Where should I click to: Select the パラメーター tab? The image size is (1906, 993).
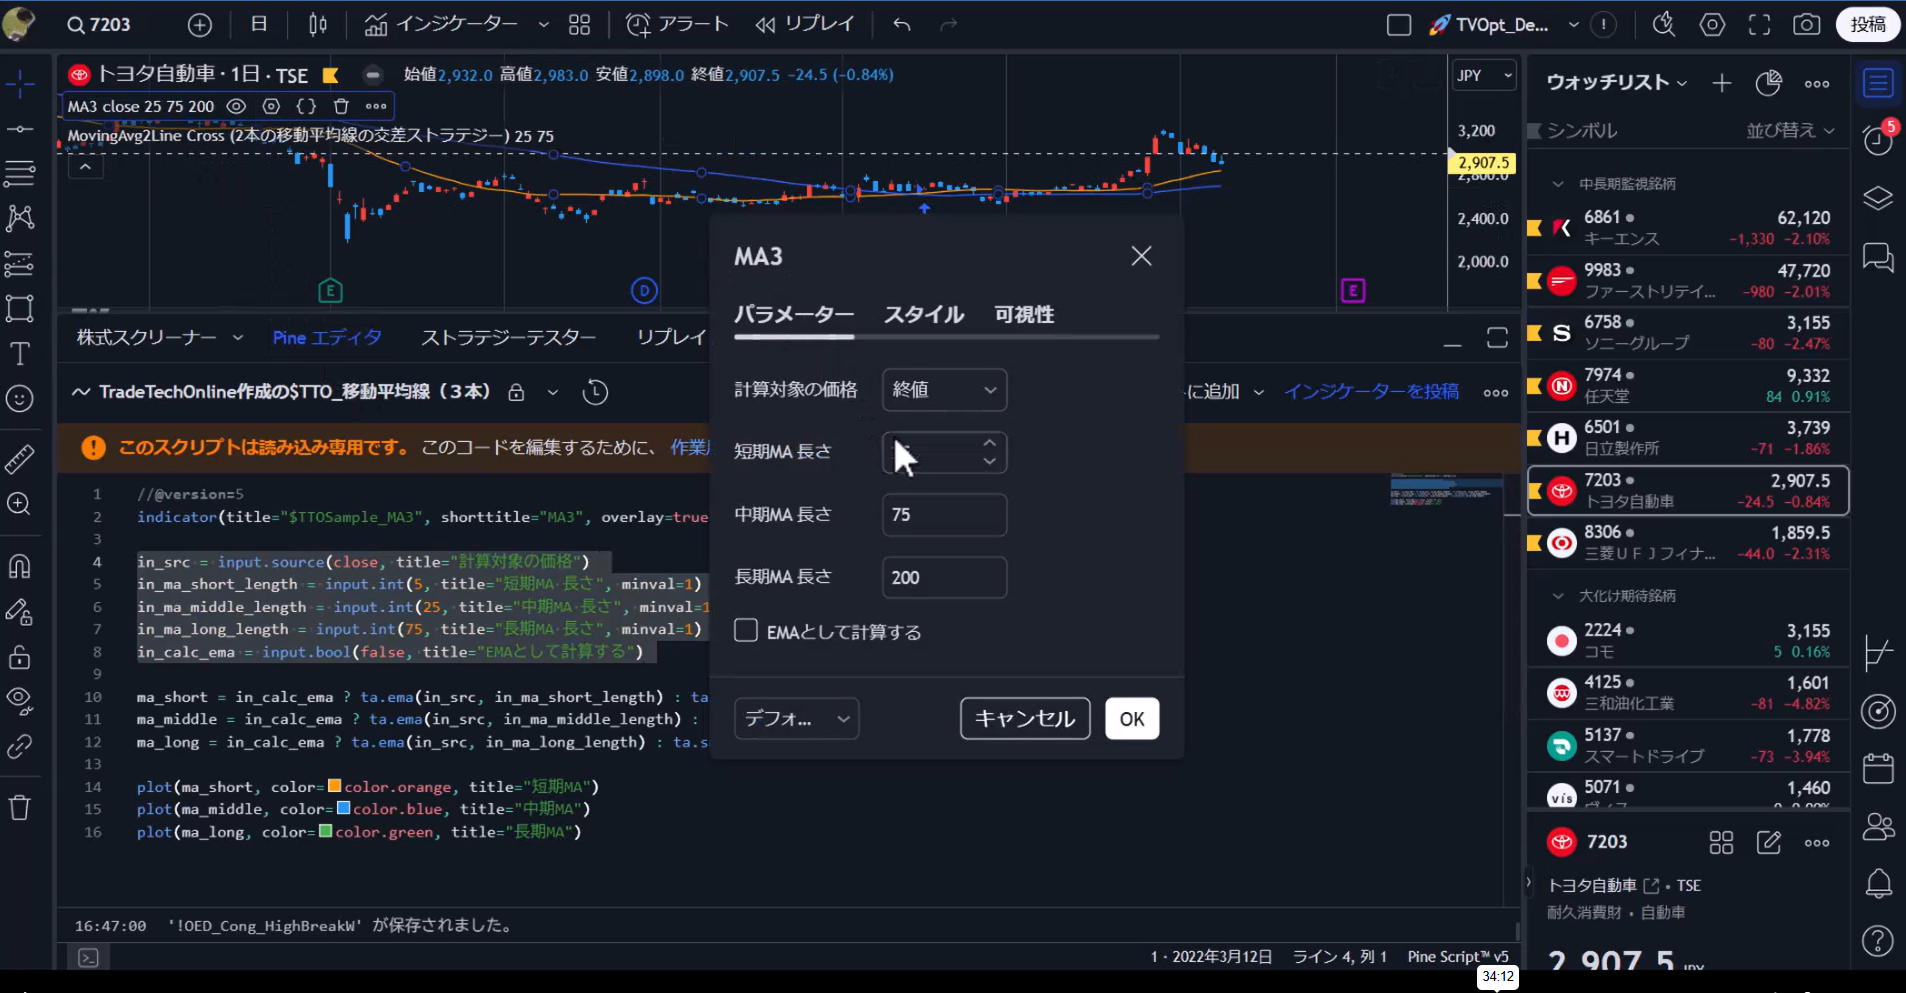click(794, 314)
